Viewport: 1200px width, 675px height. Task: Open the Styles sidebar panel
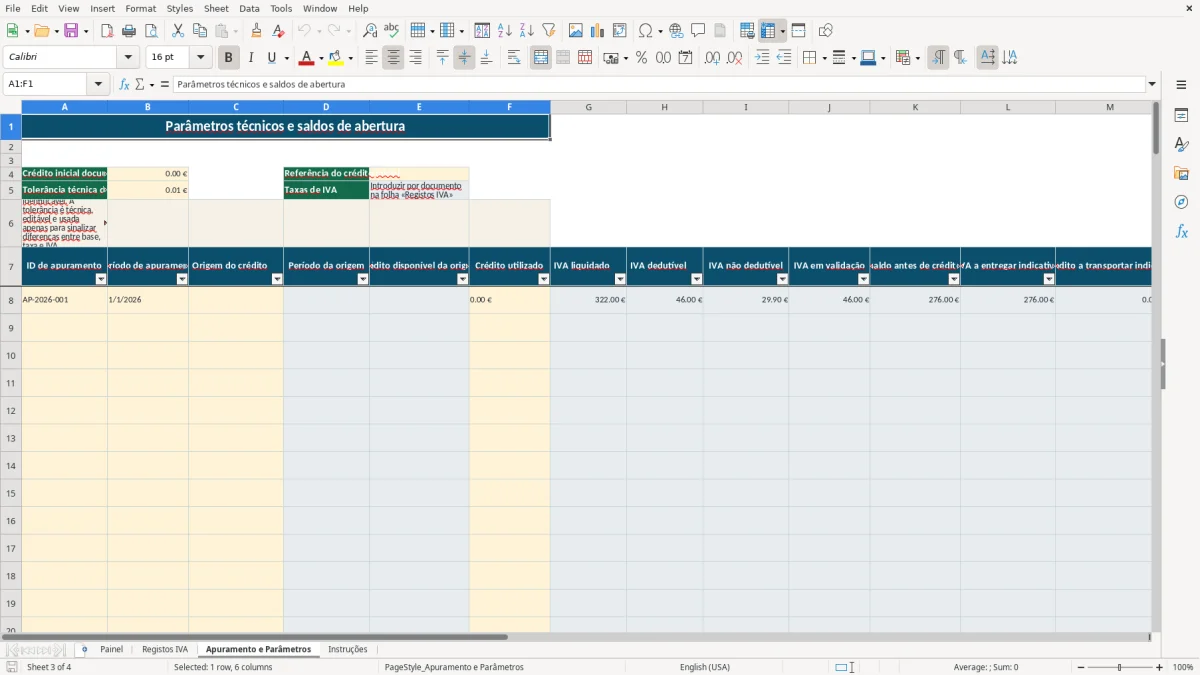(x=1181, y=145)
